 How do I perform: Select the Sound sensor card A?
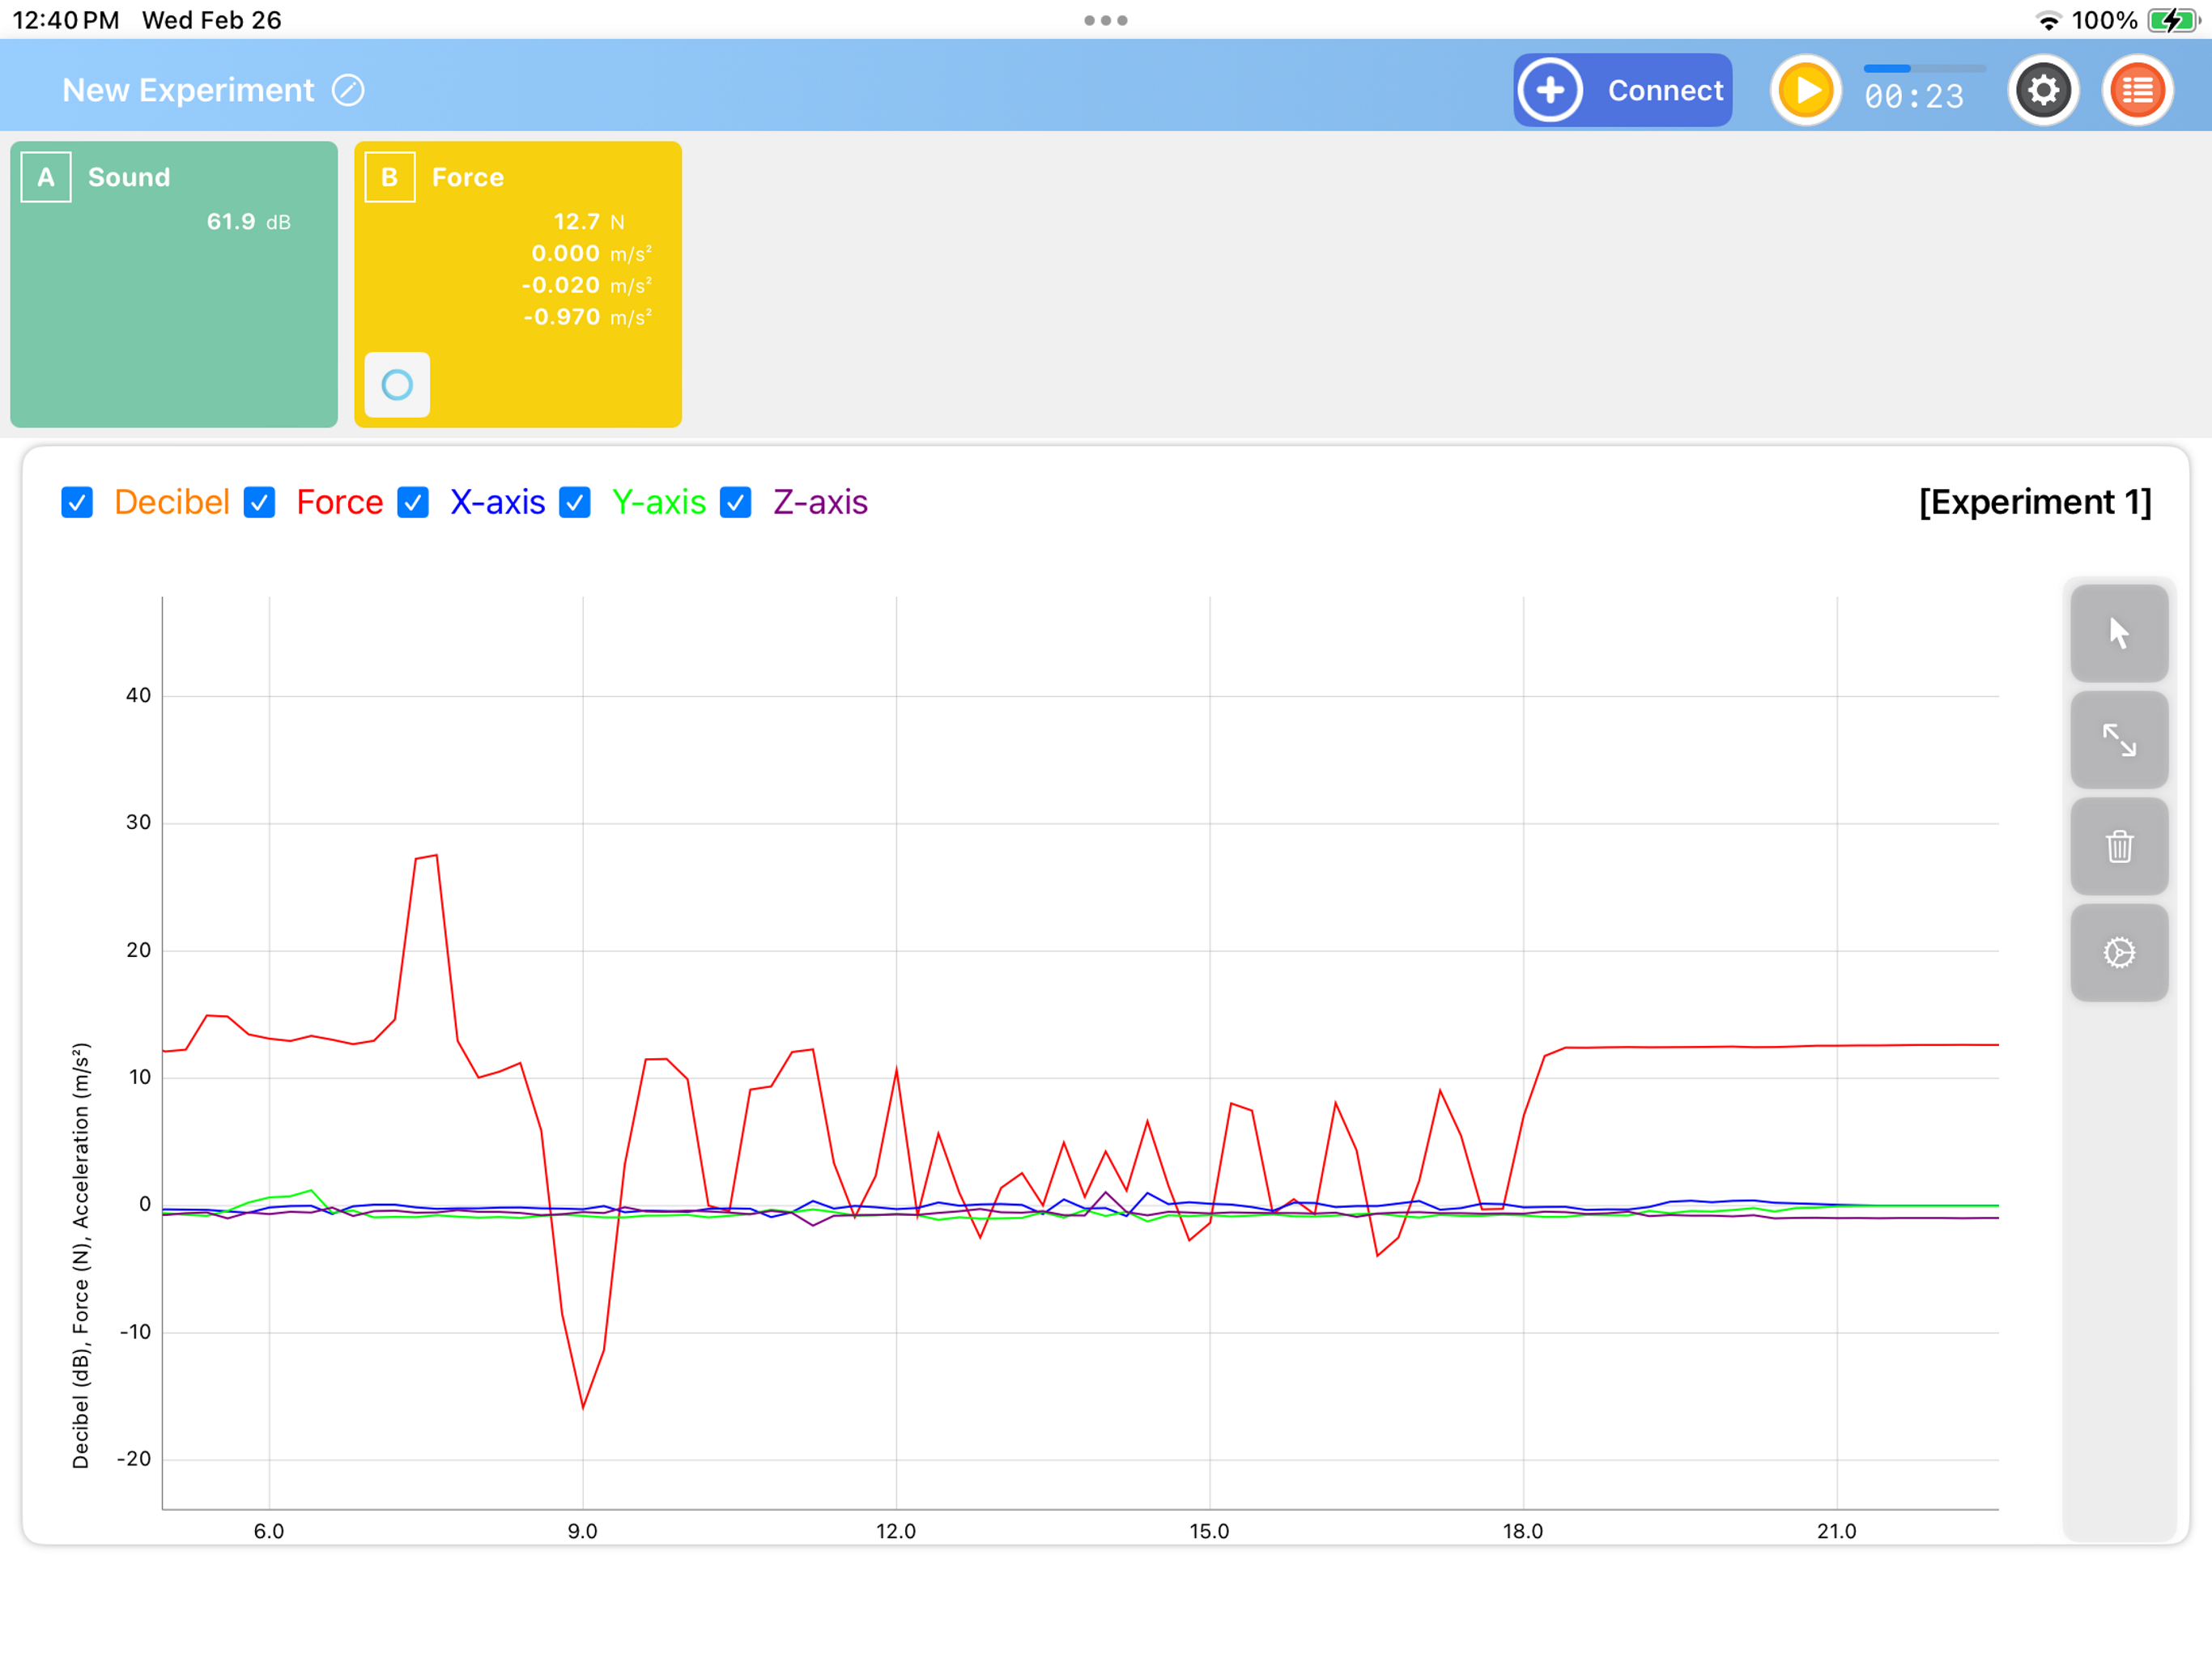tap(174, 284)
